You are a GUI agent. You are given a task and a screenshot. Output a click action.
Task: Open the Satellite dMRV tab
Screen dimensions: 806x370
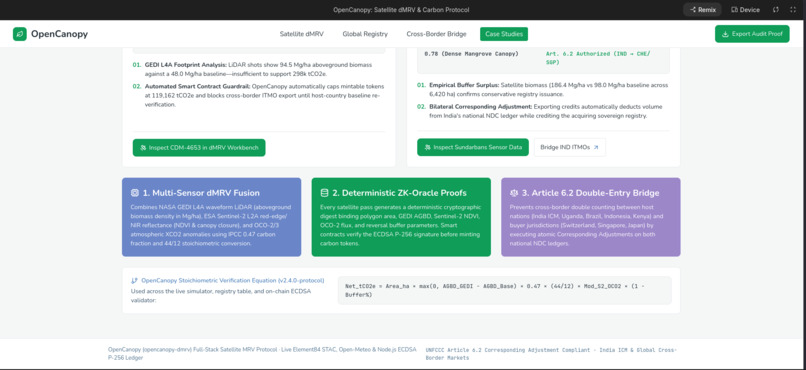coord(302,34)
